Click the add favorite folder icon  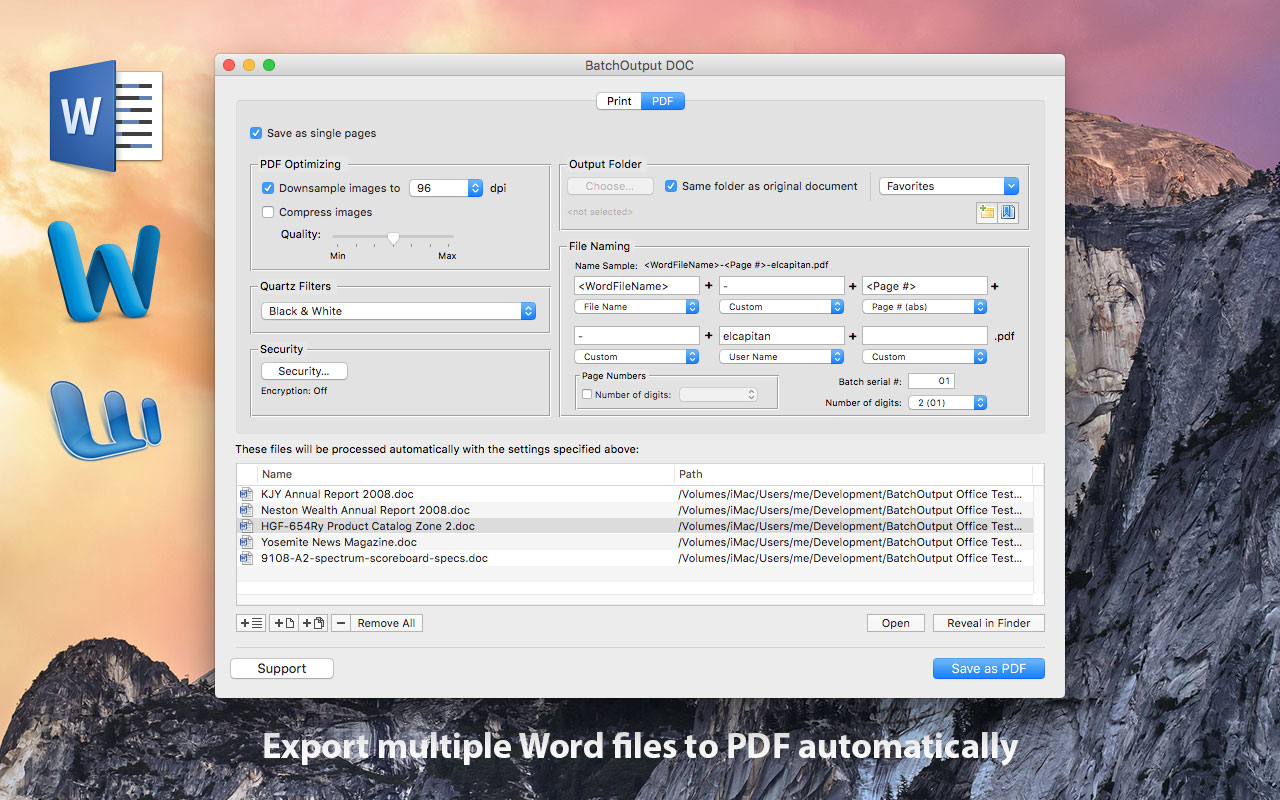987,212
